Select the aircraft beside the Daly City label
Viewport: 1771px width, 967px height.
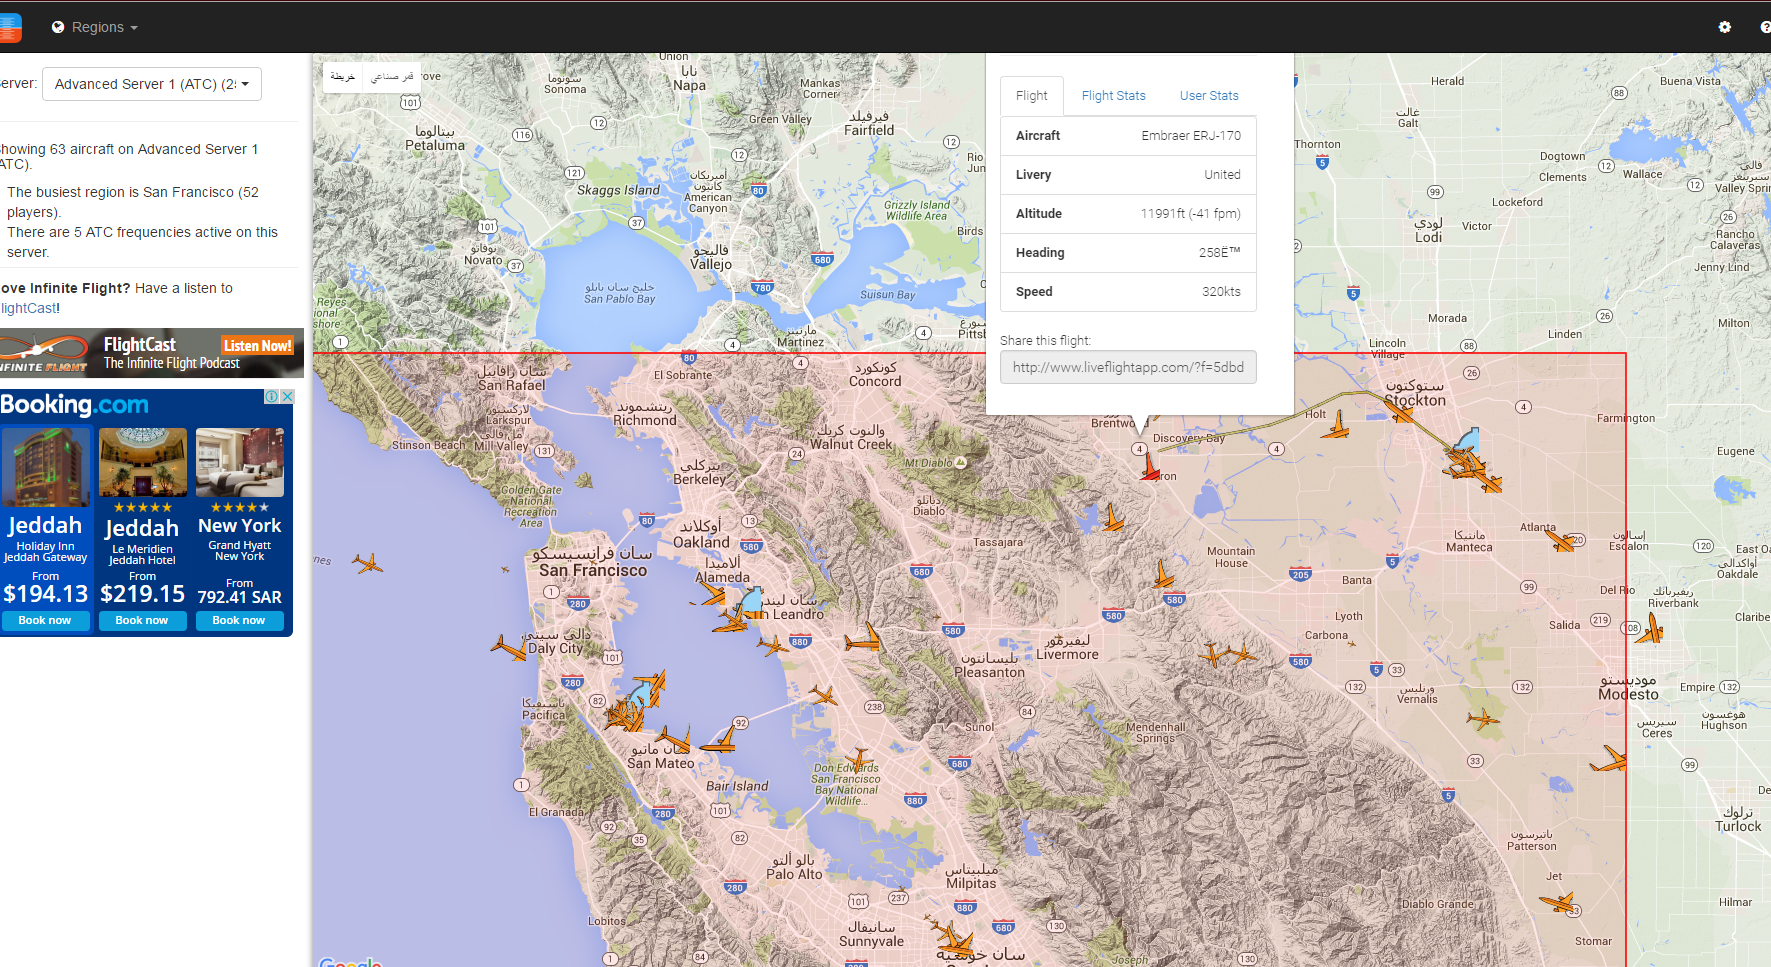pos(510,648)
